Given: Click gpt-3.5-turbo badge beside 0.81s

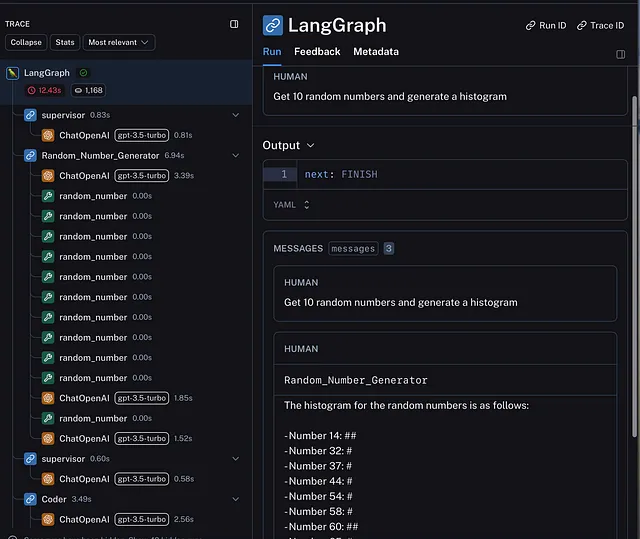Looking at the screenshot, I should (142, 135).
